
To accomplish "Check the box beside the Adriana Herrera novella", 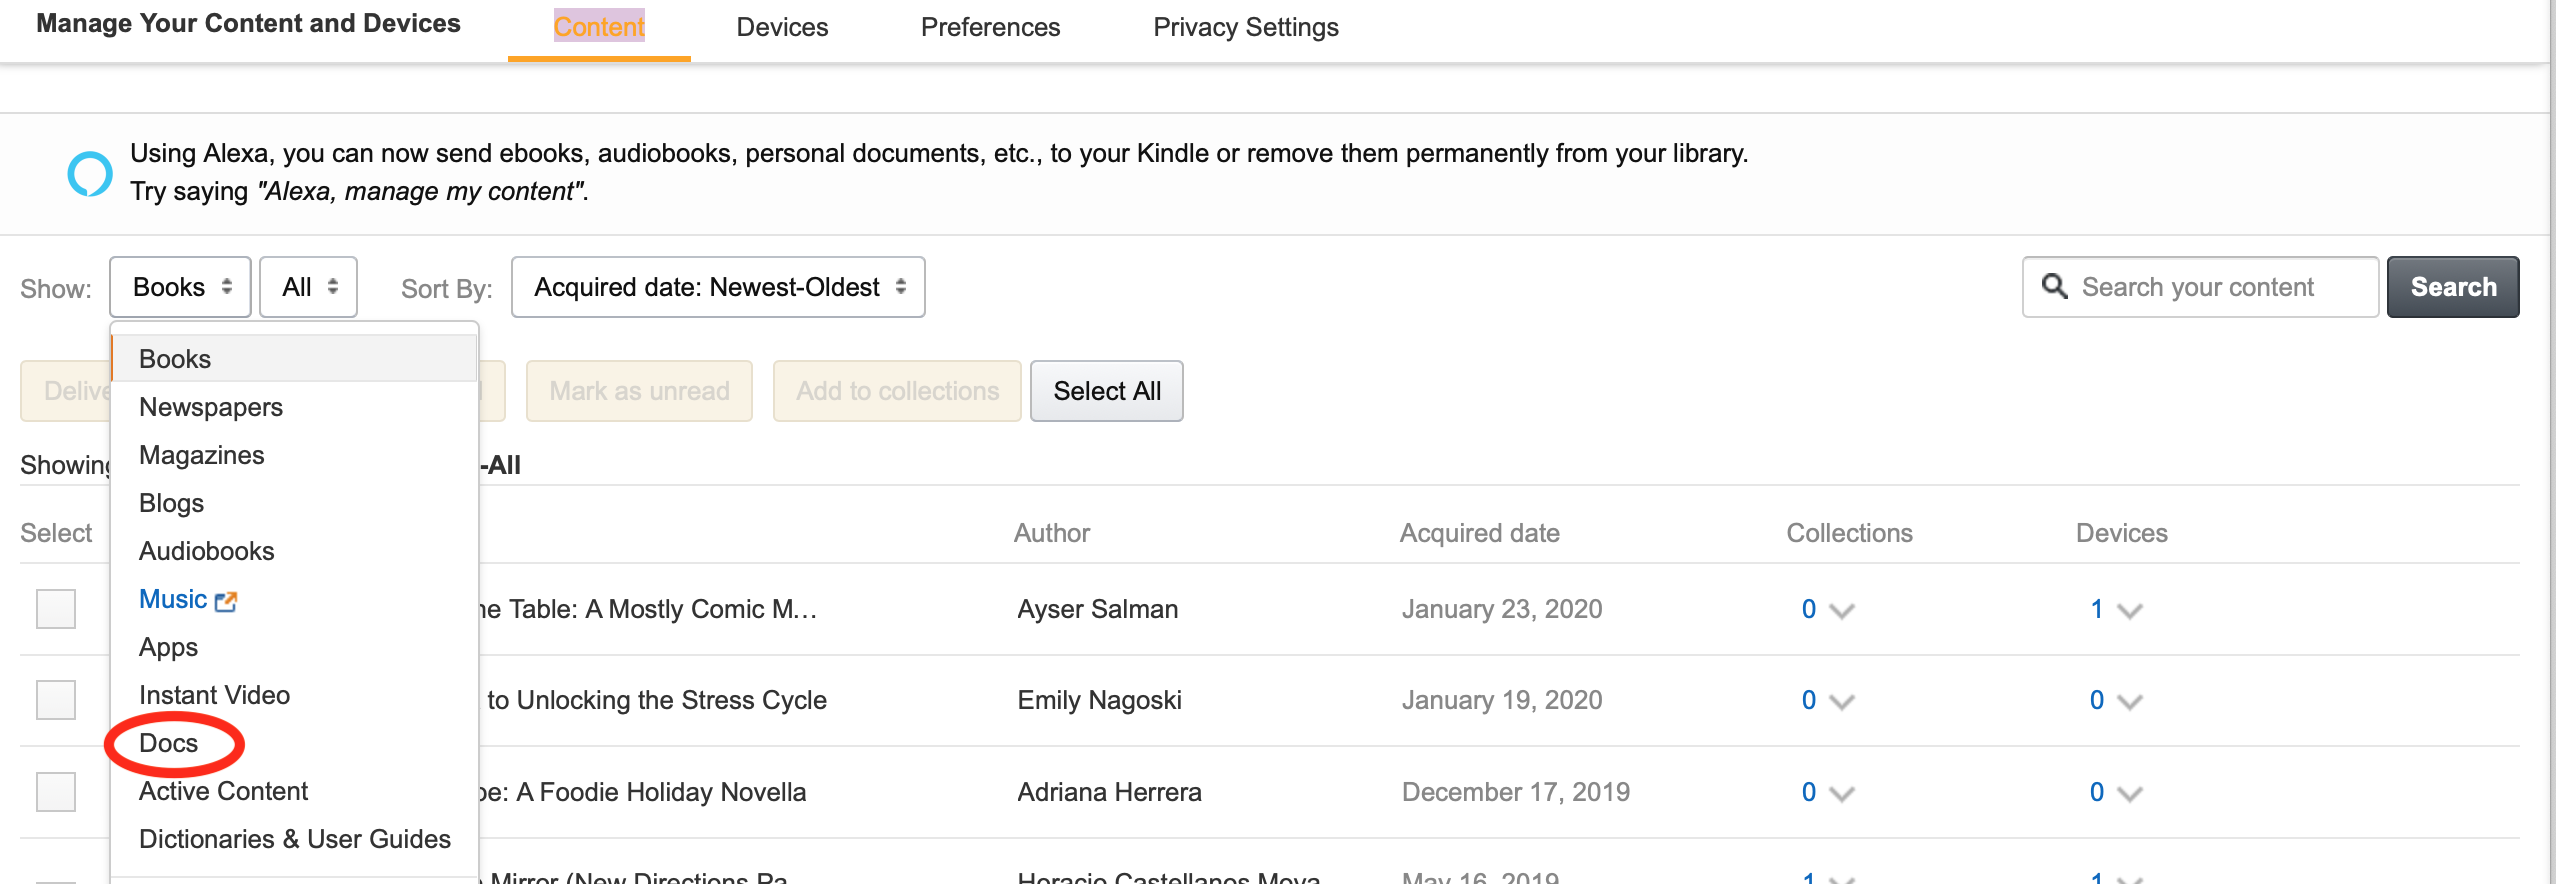I will click(x=56, y=791).
